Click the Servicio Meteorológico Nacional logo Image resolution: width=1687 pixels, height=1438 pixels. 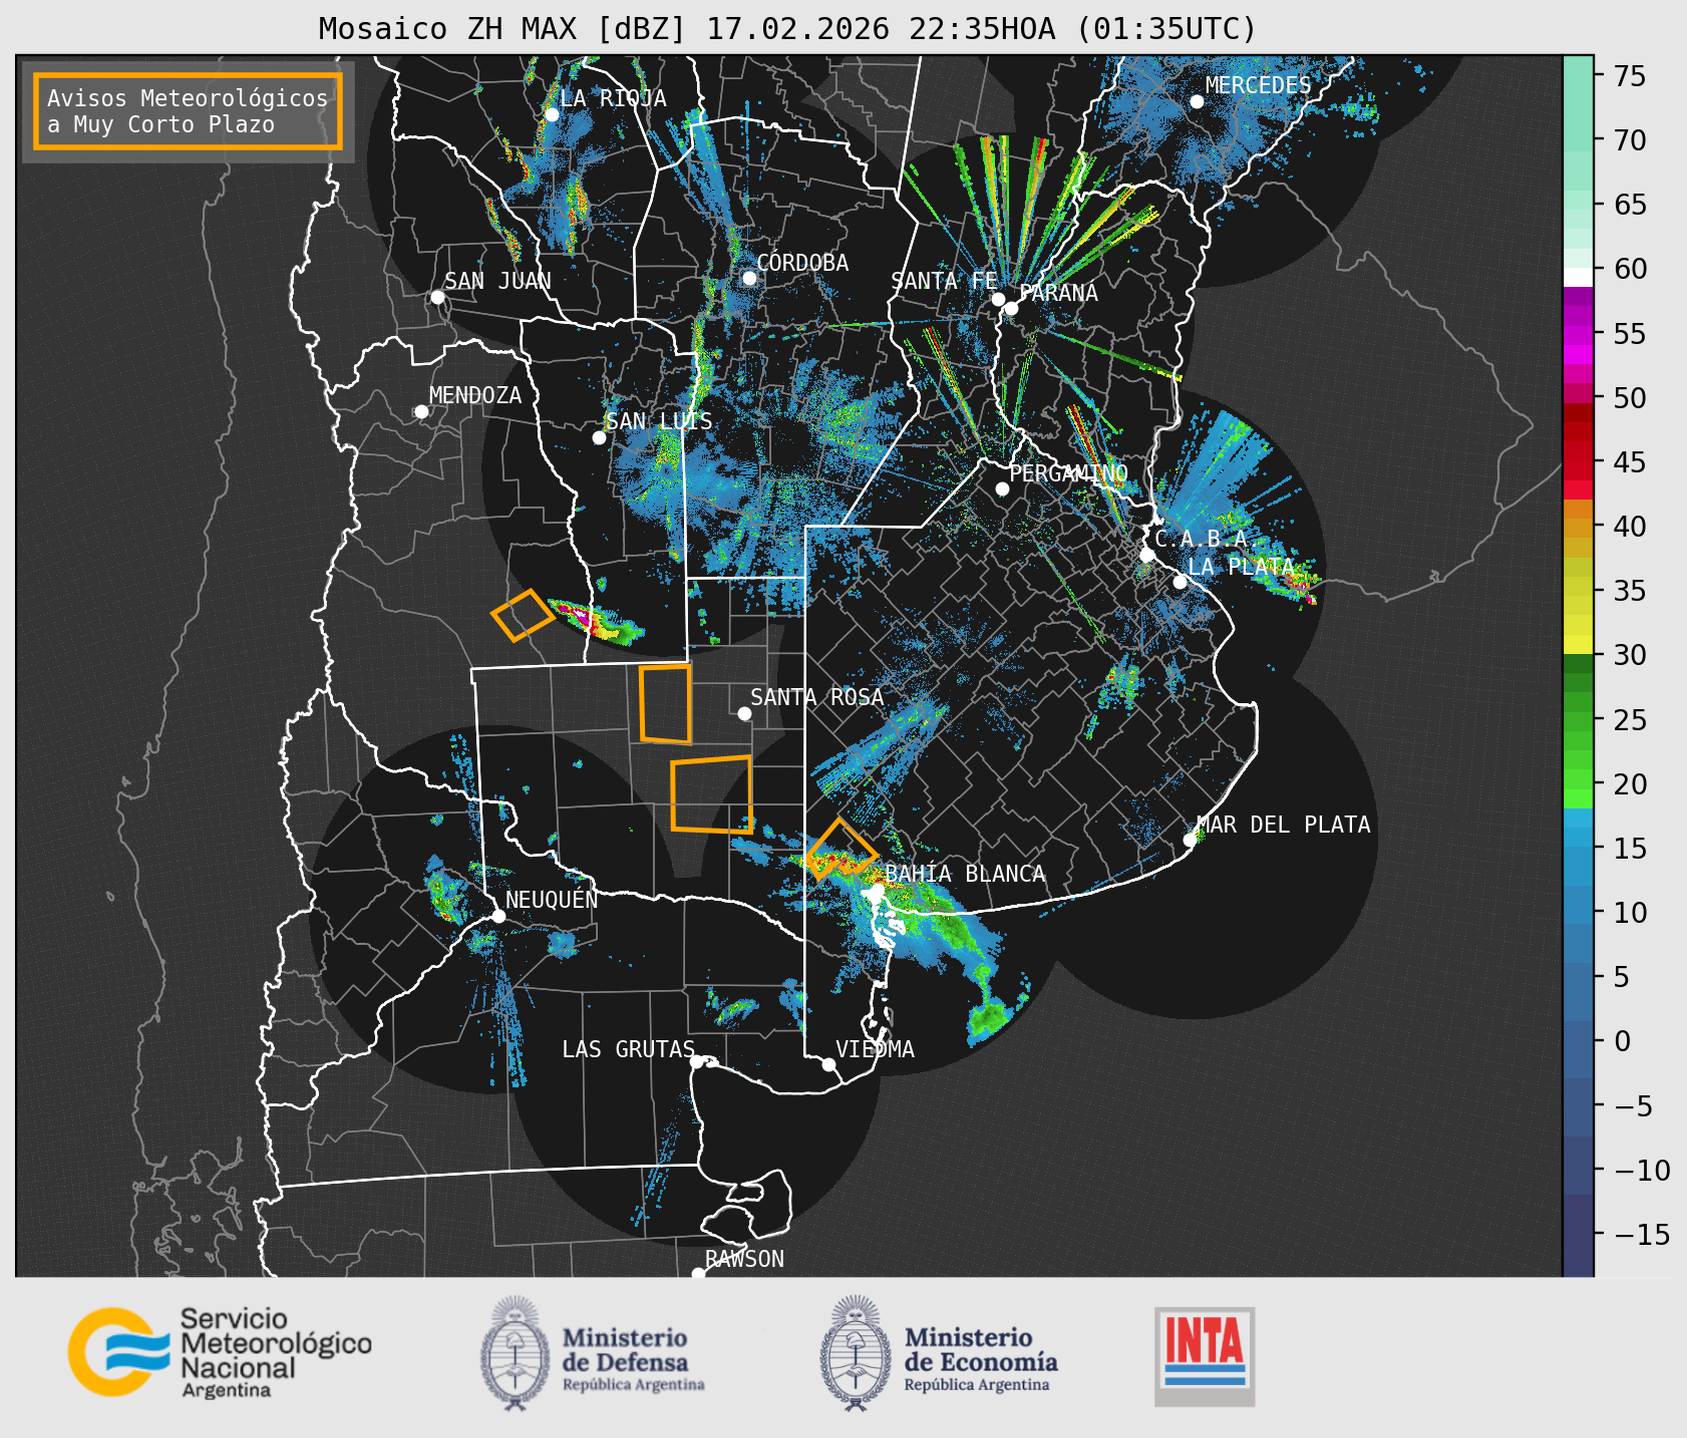pos(219,1352)
